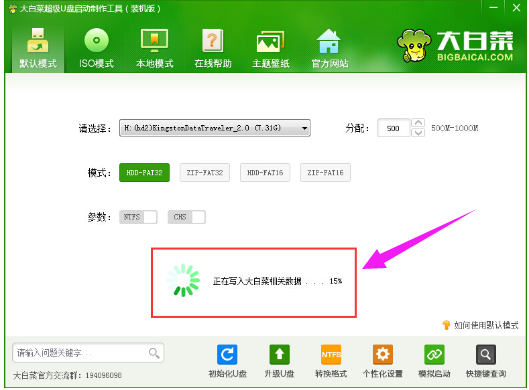529x390 pixels.
Task: Switch to ISO模式 tab
Action: 96,48
